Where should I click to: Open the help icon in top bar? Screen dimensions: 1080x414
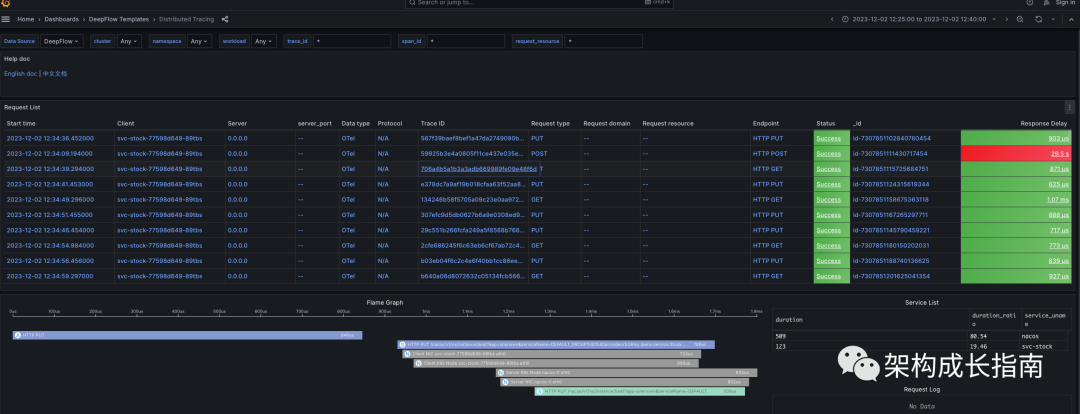pos(1030,3)
